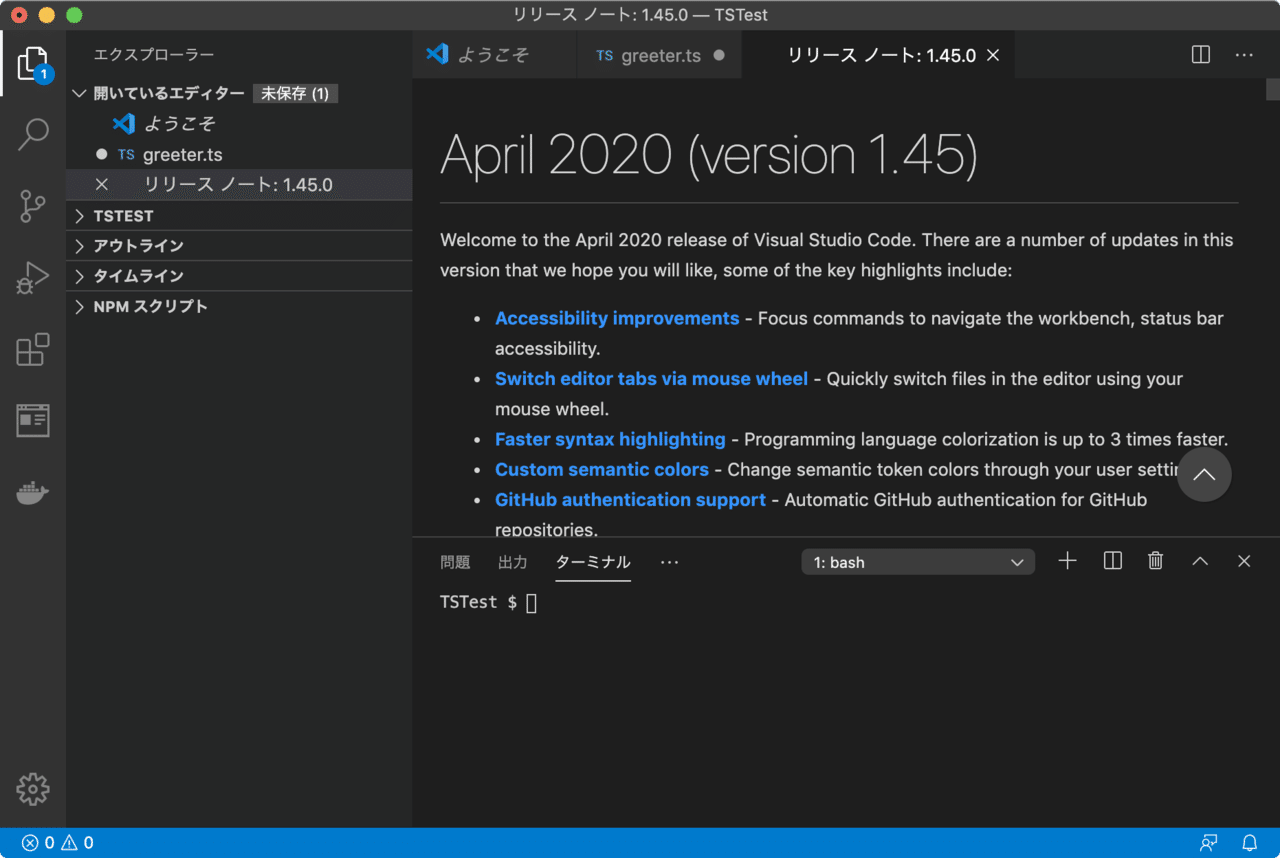
Task: Open the 1: bash terminal dropdown
Action: coord(916,561)
